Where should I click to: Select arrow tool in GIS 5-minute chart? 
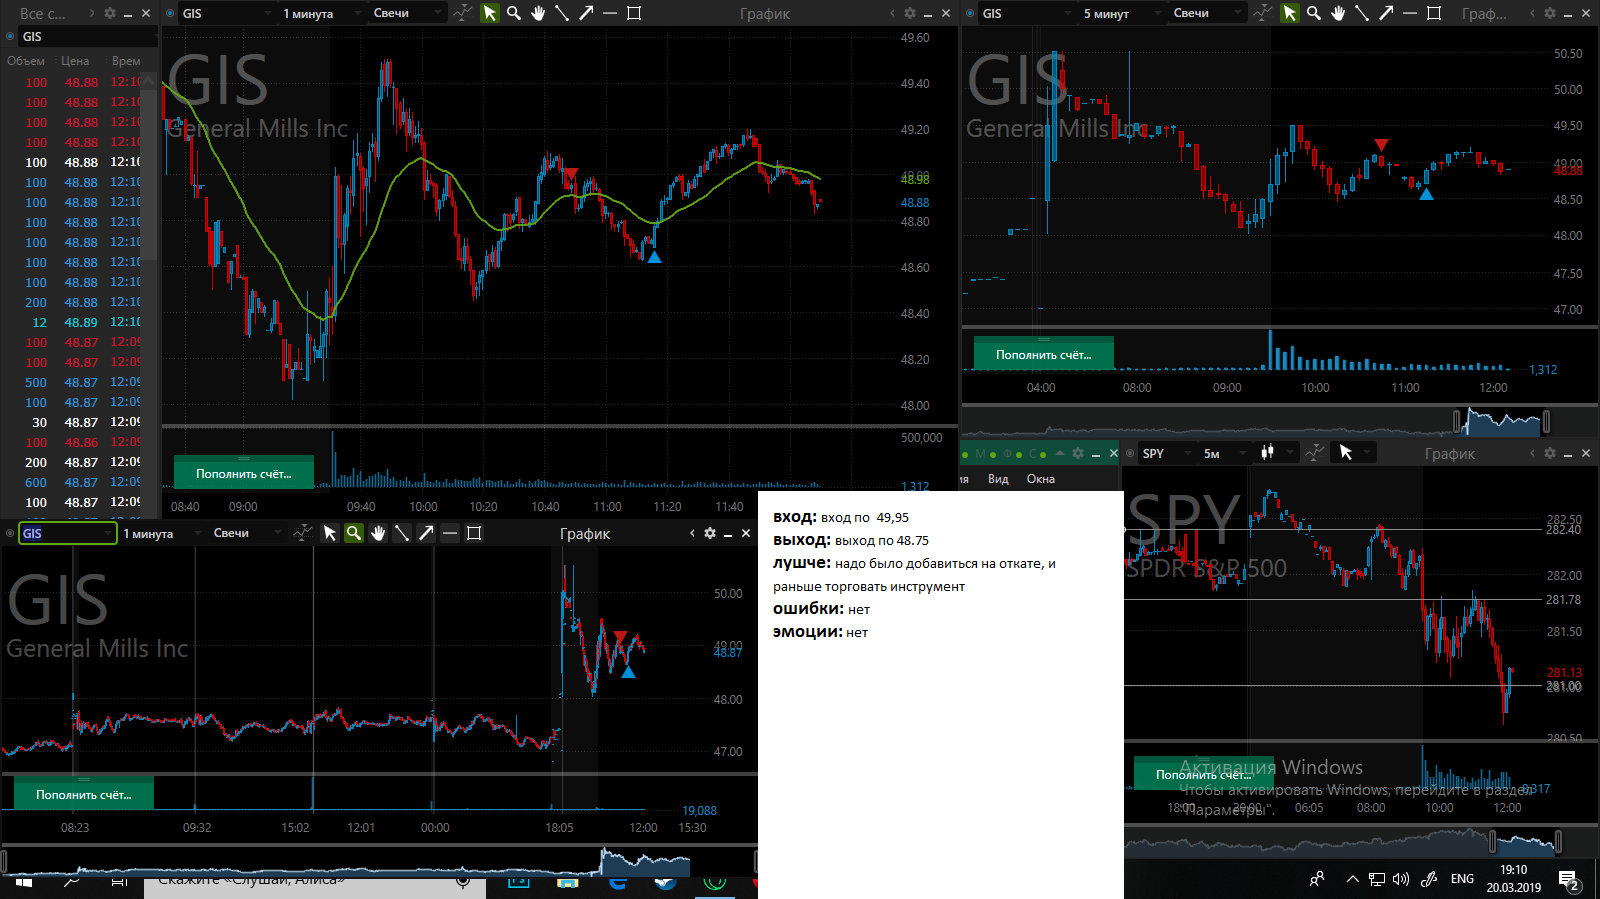coord(1386,13)
